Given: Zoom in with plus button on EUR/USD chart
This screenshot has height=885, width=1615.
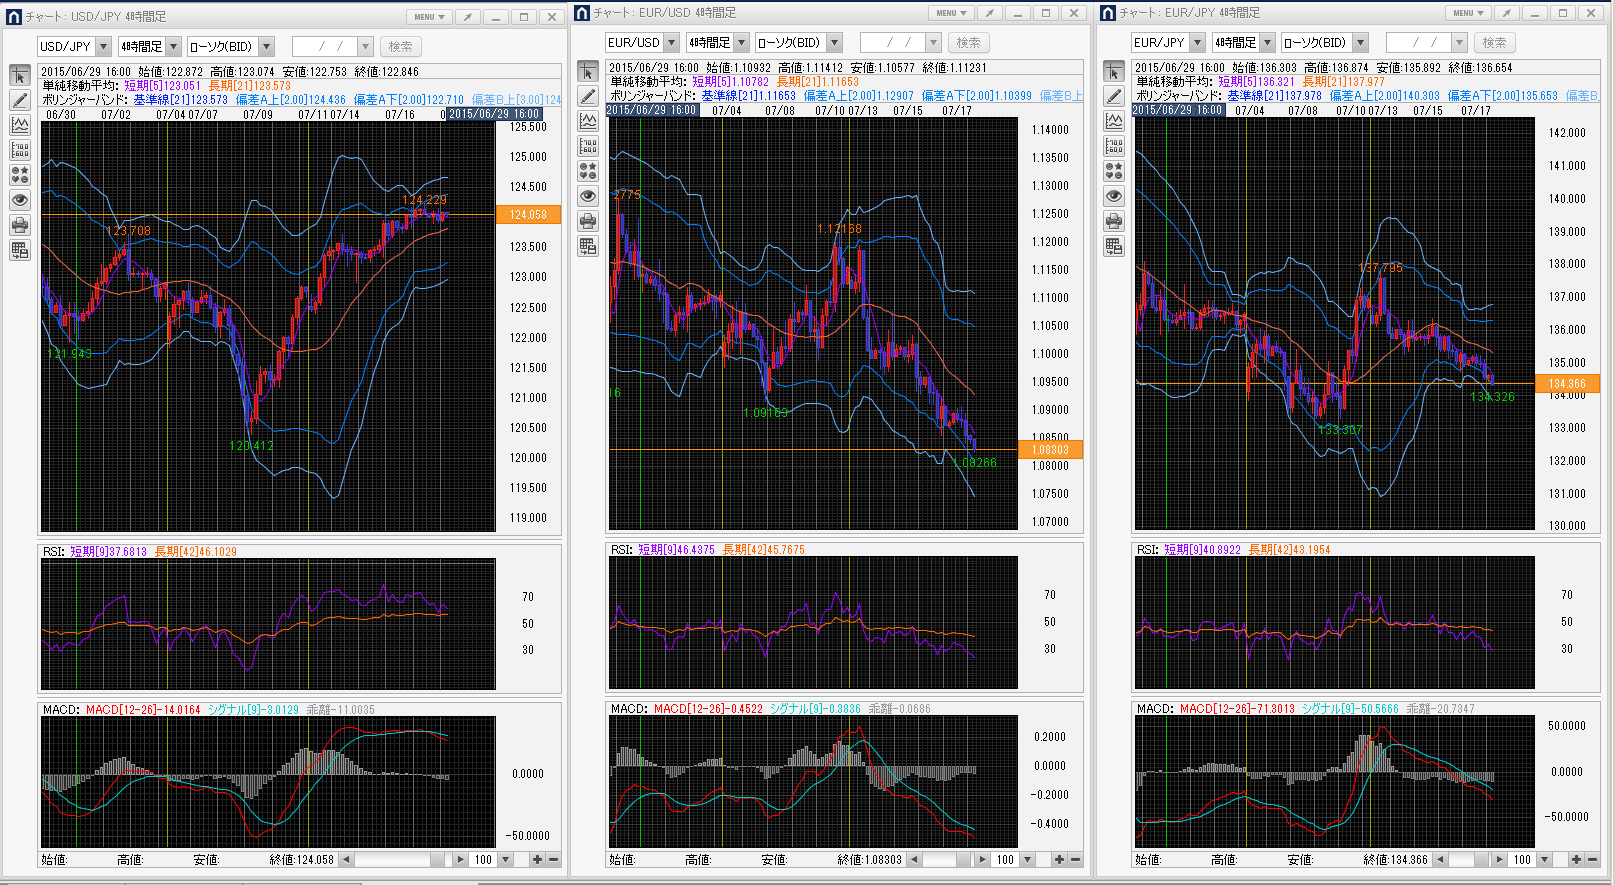Looking at the screenshot, I should pyautogui.click(x=1059, y=860).
